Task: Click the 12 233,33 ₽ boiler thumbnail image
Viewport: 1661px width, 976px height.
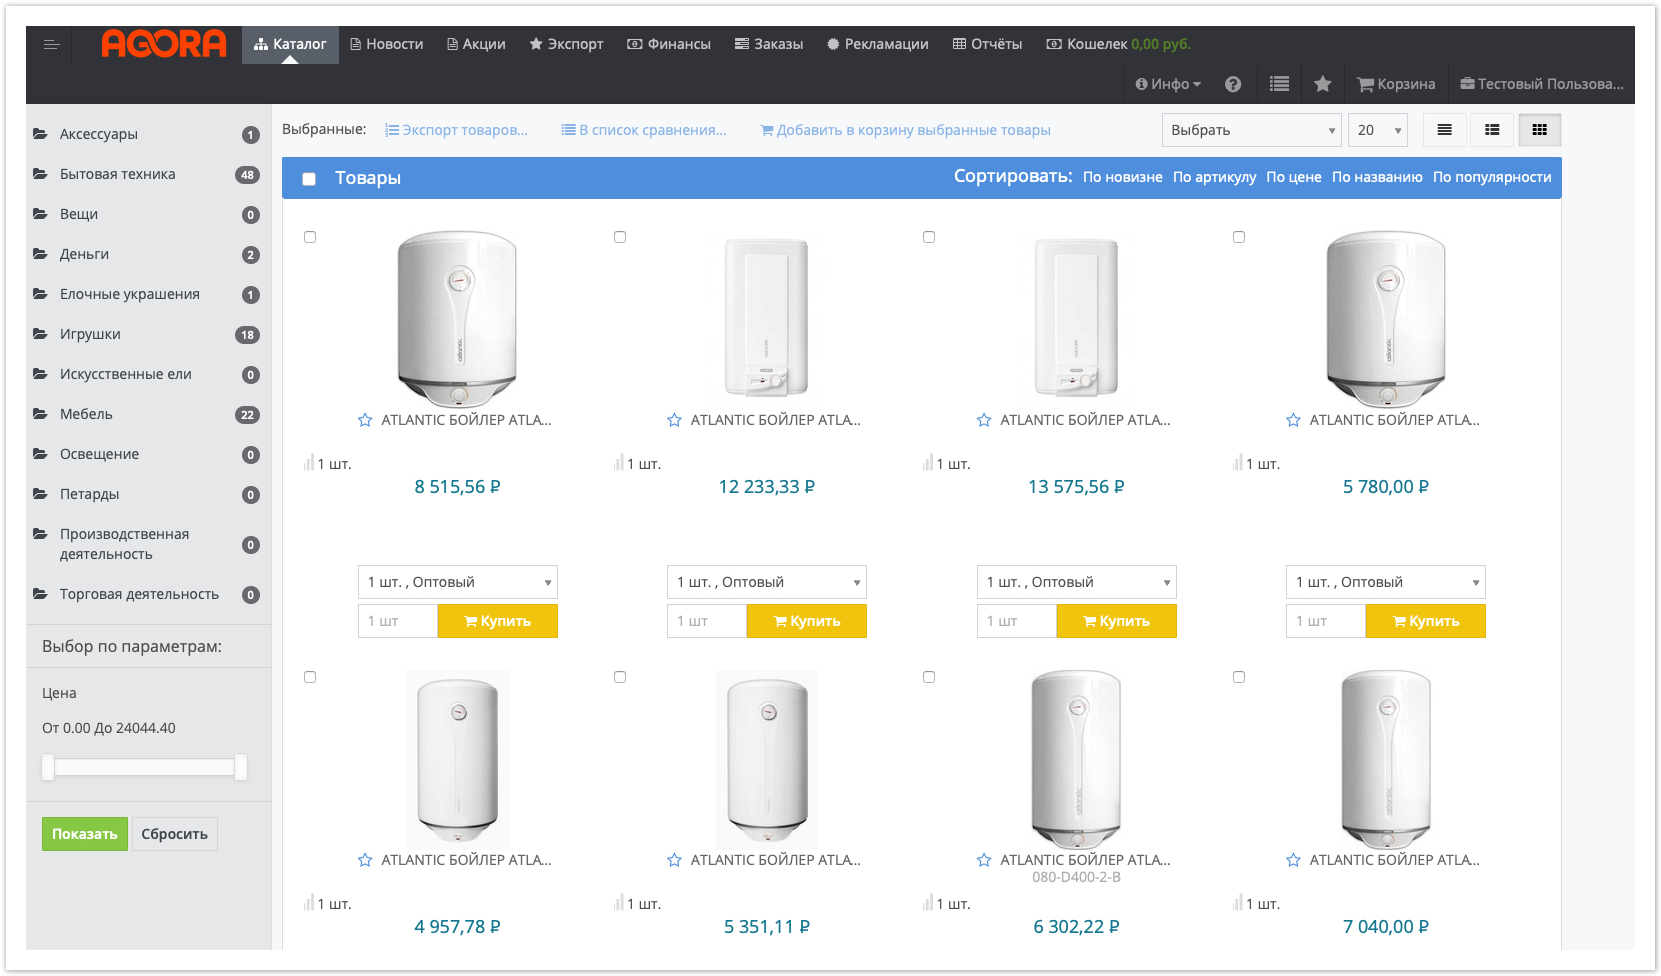Action: point(767,317)
